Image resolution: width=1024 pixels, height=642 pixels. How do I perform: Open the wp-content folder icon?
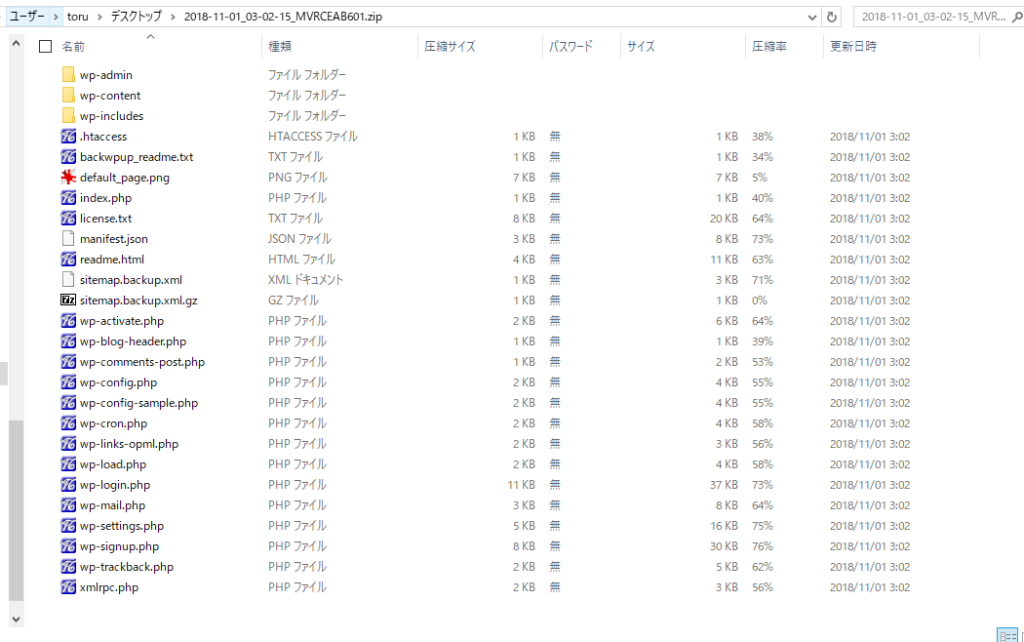pos(68,95)
